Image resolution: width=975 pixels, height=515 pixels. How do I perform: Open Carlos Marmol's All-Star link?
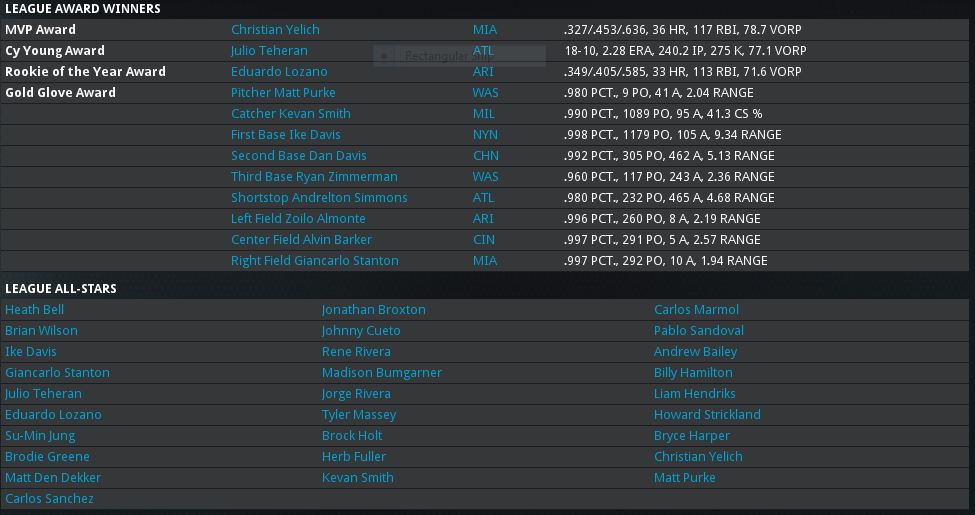click(696, 310)
